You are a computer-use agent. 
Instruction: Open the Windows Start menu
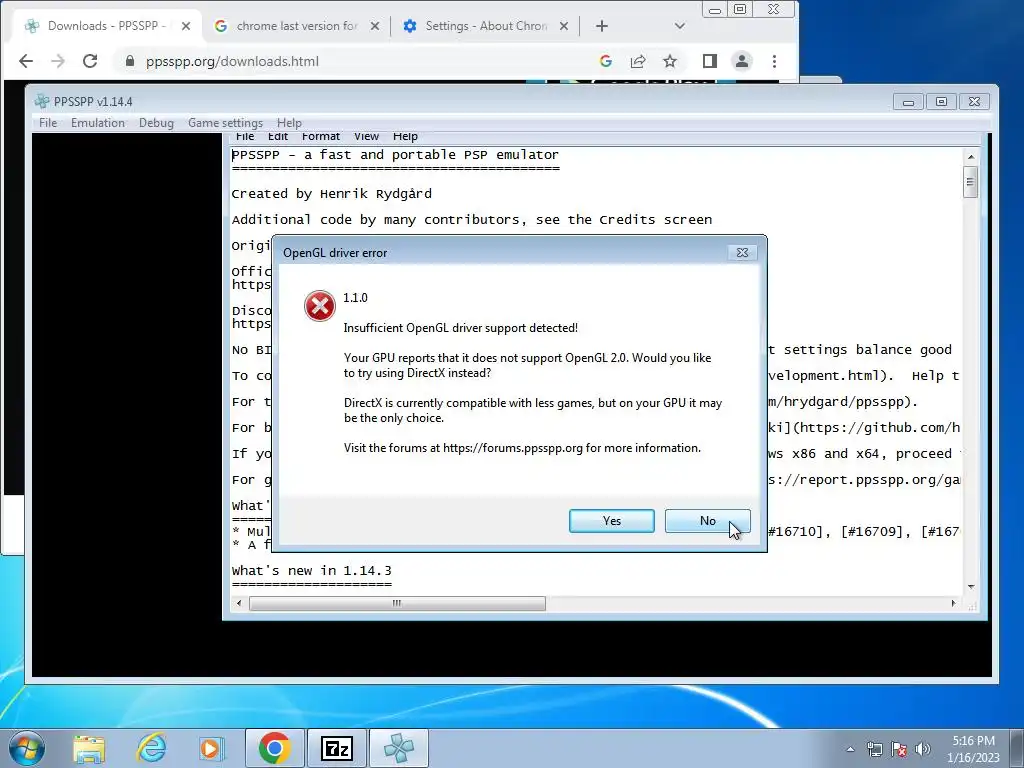26,748
